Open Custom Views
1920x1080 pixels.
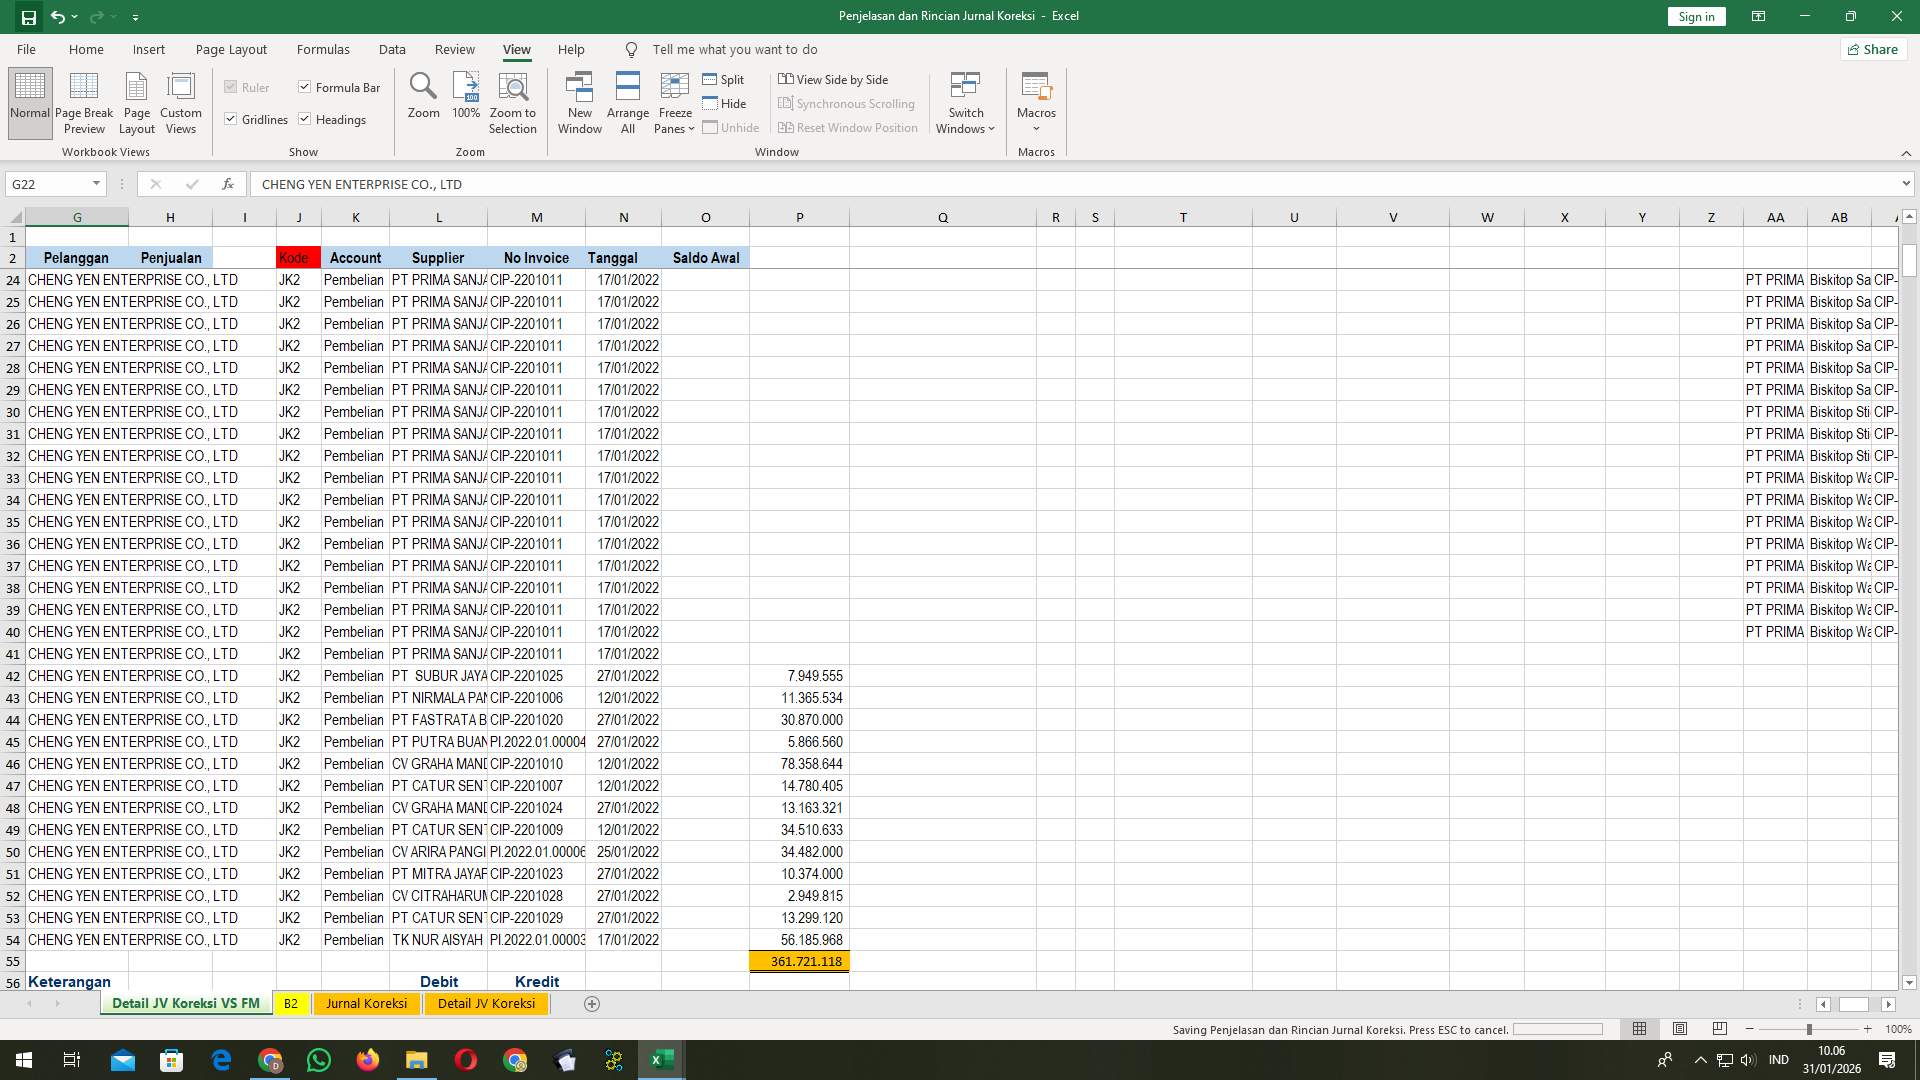[181, 102]
